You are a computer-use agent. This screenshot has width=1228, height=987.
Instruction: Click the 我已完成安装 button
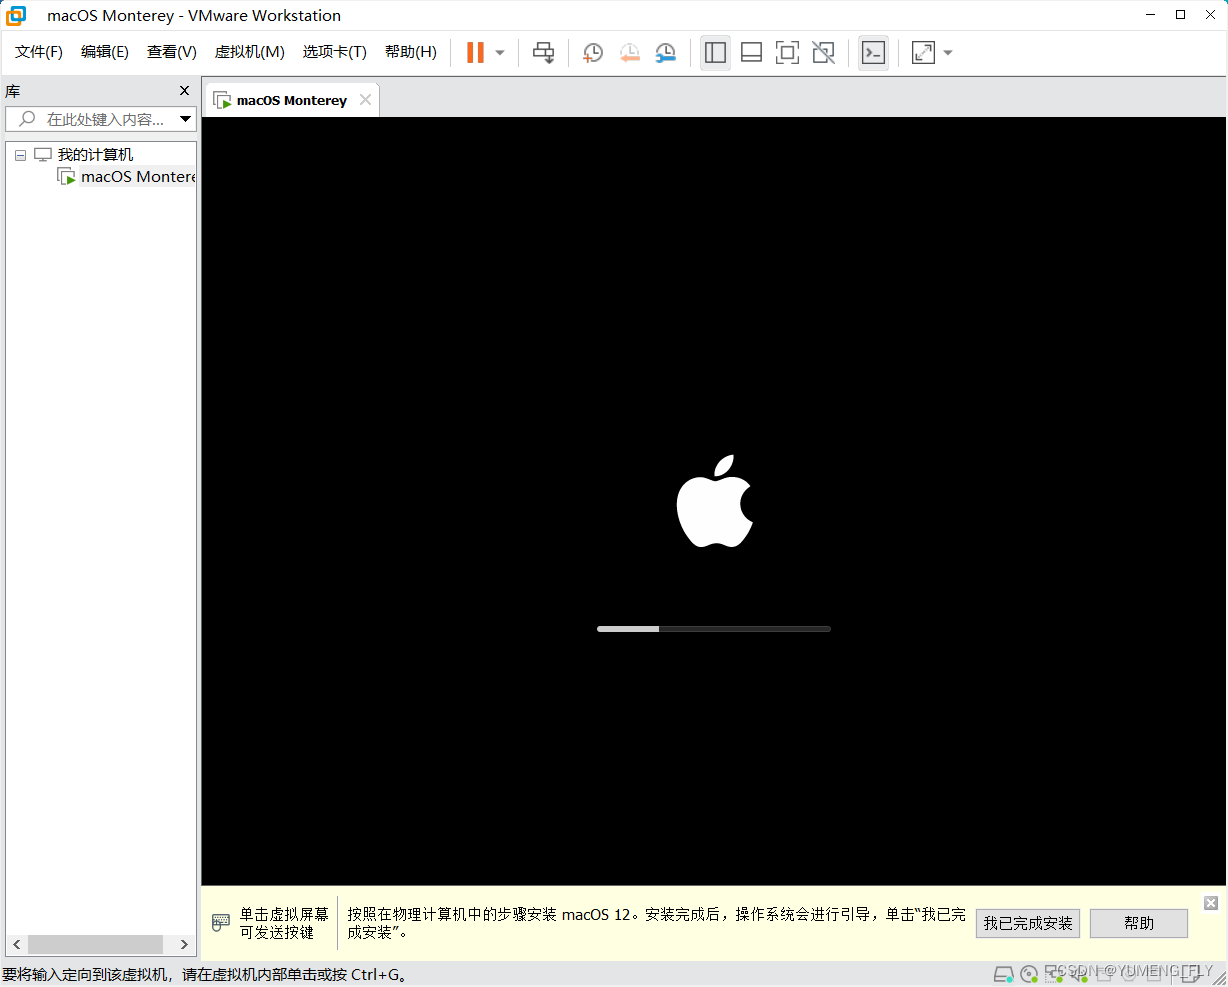point(1028,923)
